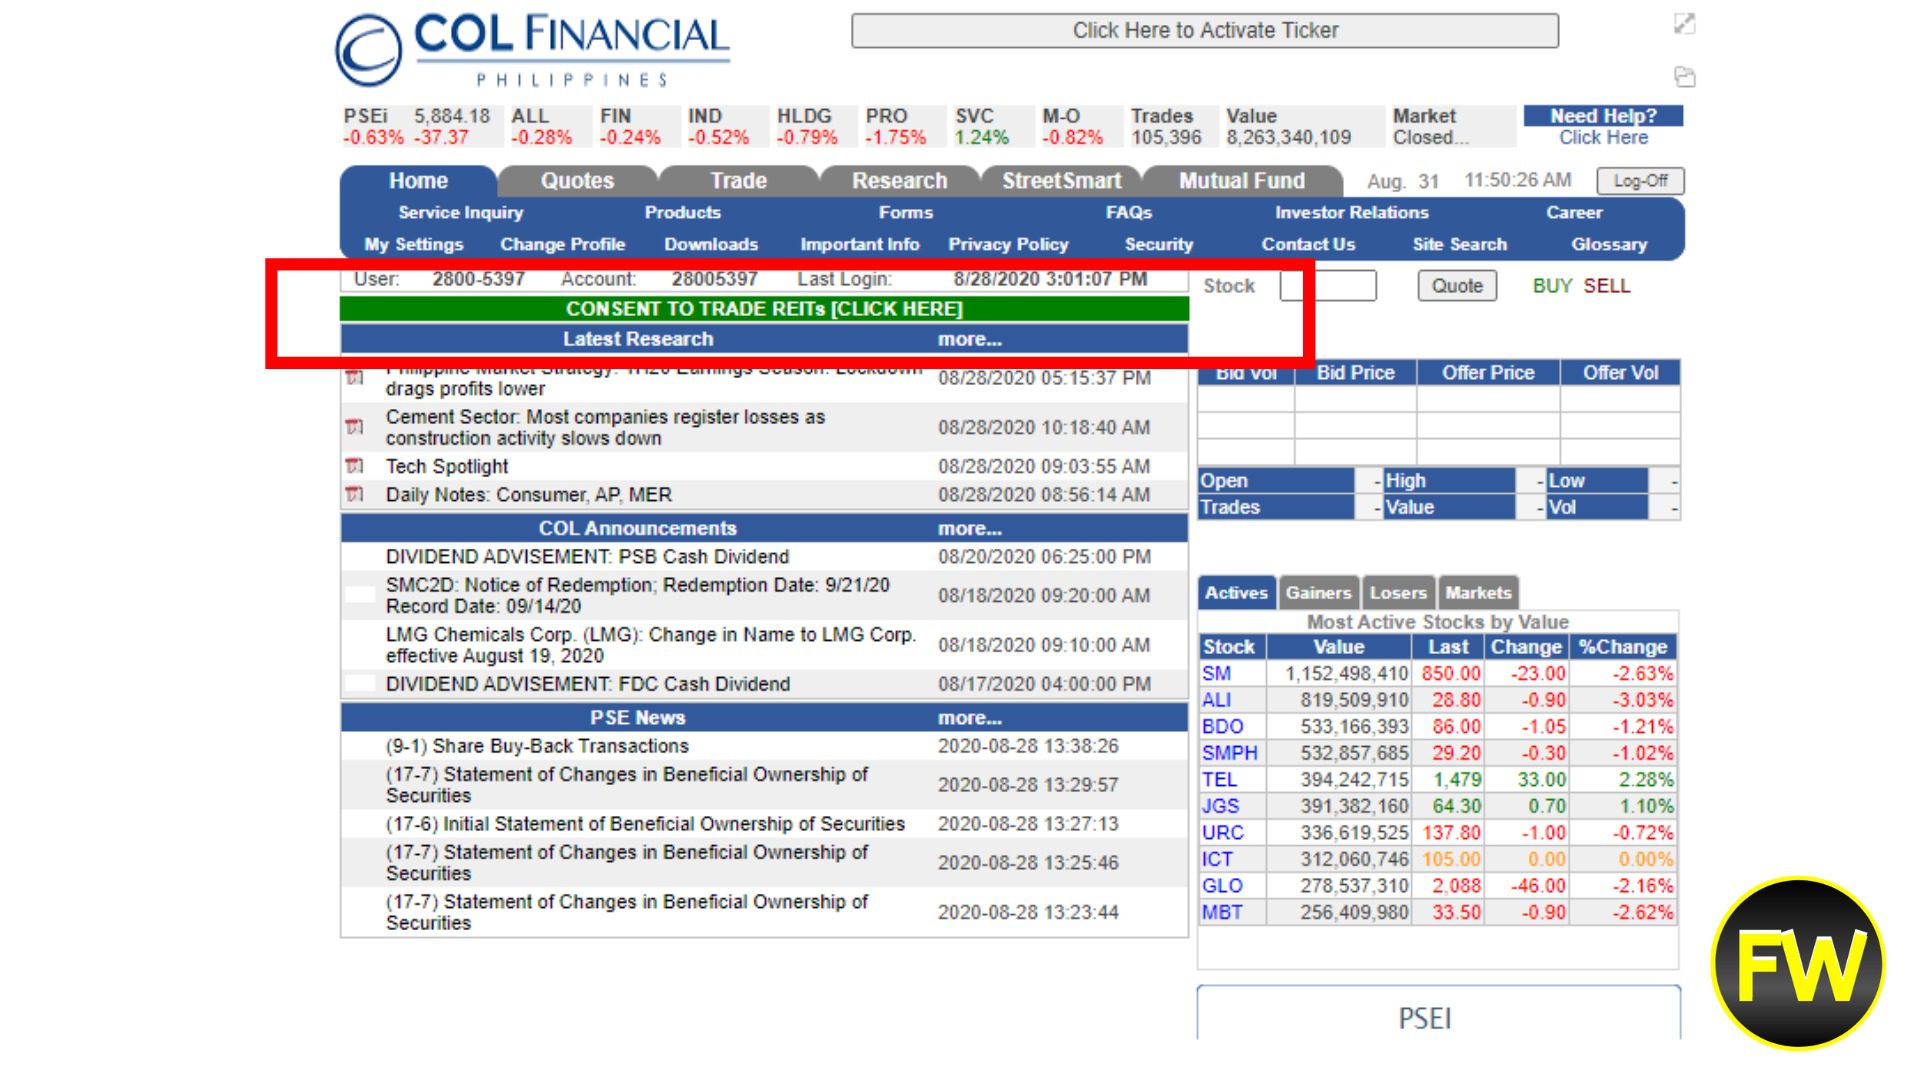This screenshot has width=1920, height=1080.
Task: Select the Gainers tab
Action: pos(1318,593)
